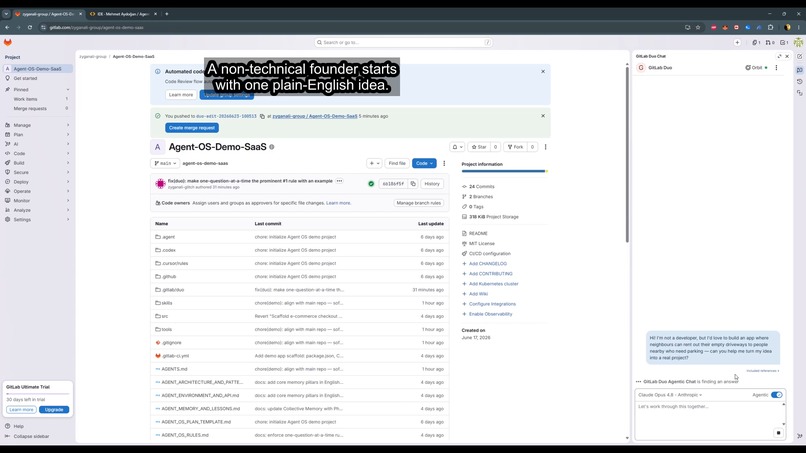The width and height of the screenshot is (806, 453).
Task: Start new chat icon in Duo side rail
Action: tap(800, 57)
